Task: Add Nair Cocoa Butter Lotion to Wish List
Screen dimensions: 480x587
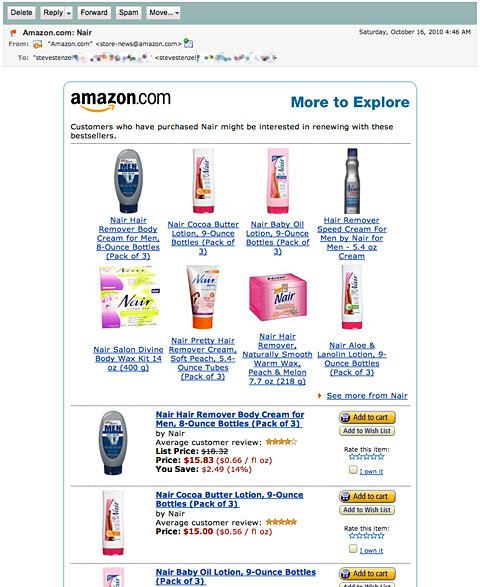Action: click(367, 510)
